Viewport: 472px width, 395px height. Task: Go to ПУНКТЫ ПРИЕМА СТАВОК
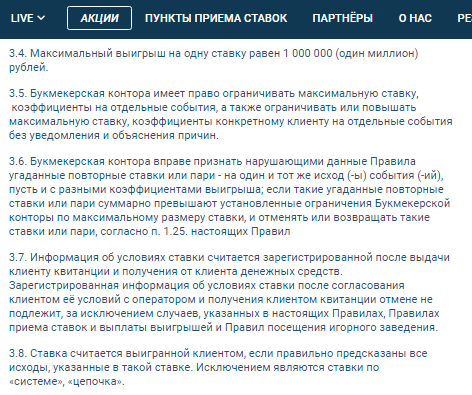coord(216,18)
